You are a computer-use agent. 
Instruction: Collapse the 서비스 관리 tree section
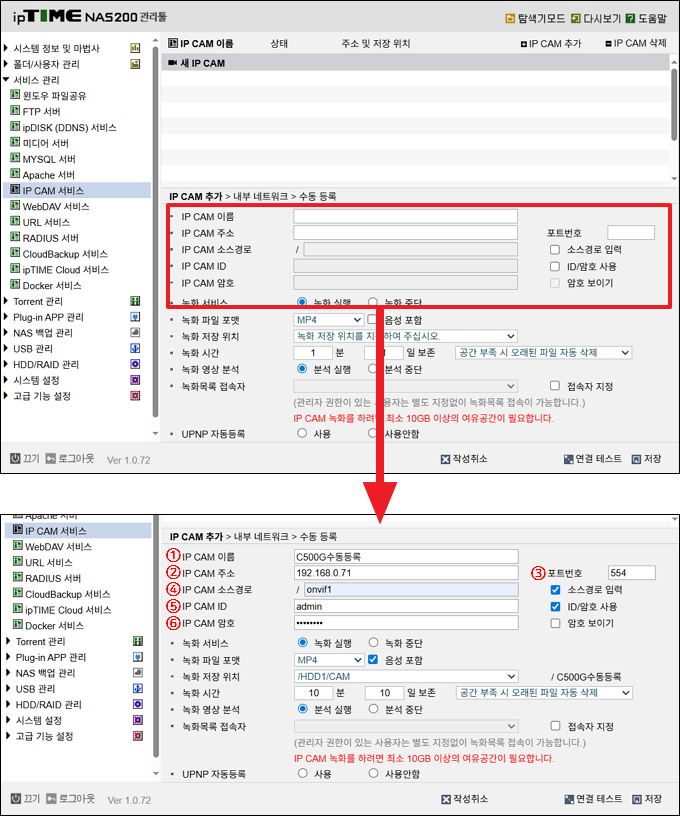pyautogui.click(x=6, y=80)
